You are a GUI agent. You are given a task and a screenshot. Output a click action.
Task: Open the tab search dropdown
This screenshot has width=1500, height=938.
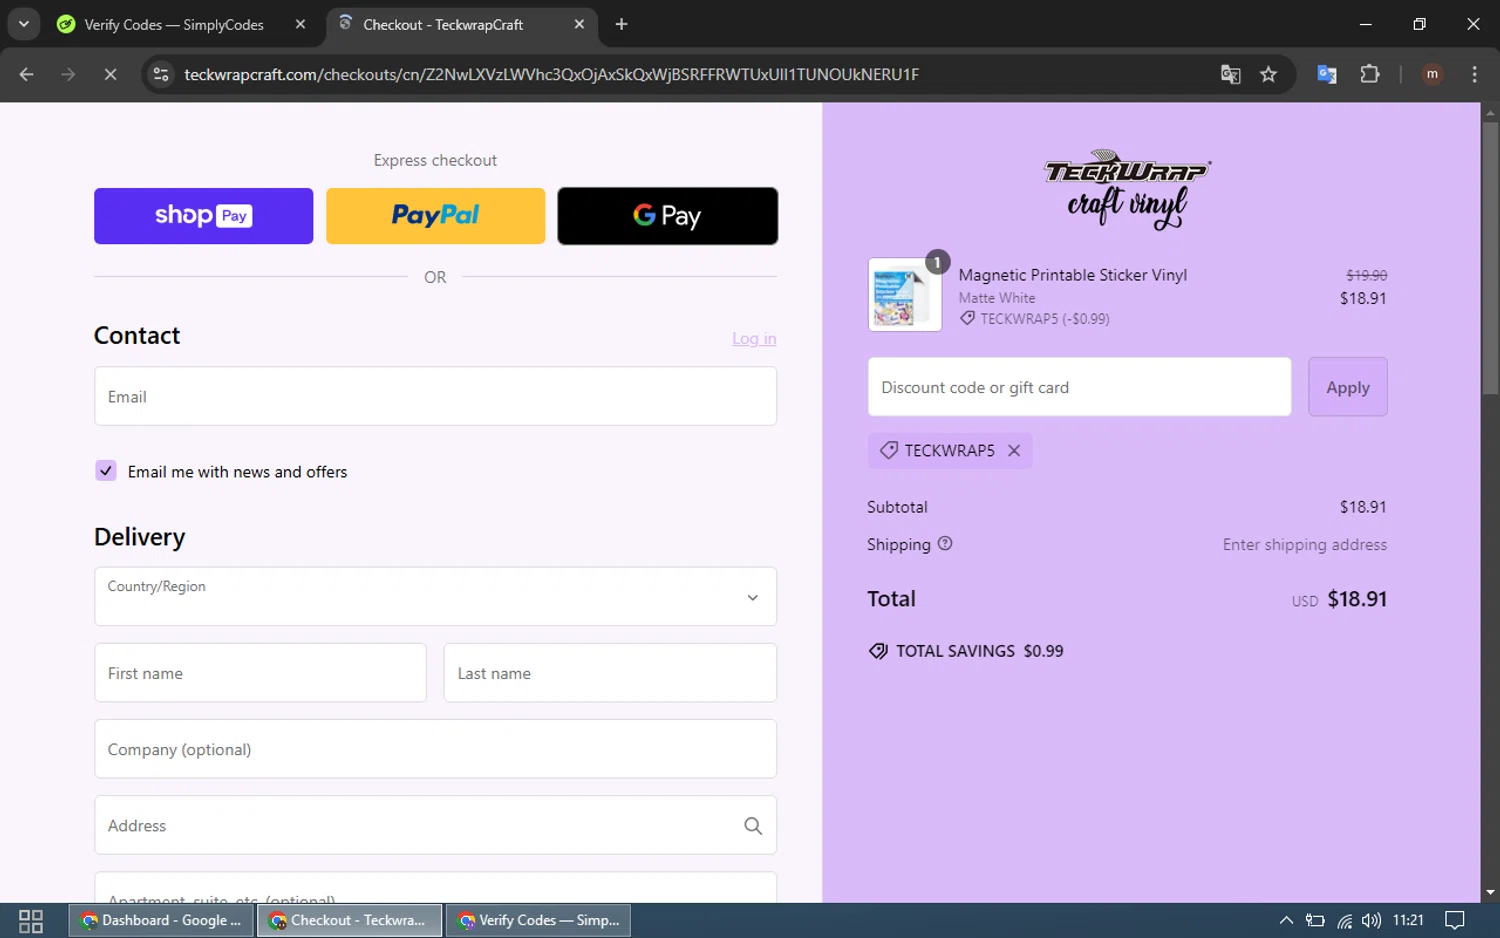[24, 24]
